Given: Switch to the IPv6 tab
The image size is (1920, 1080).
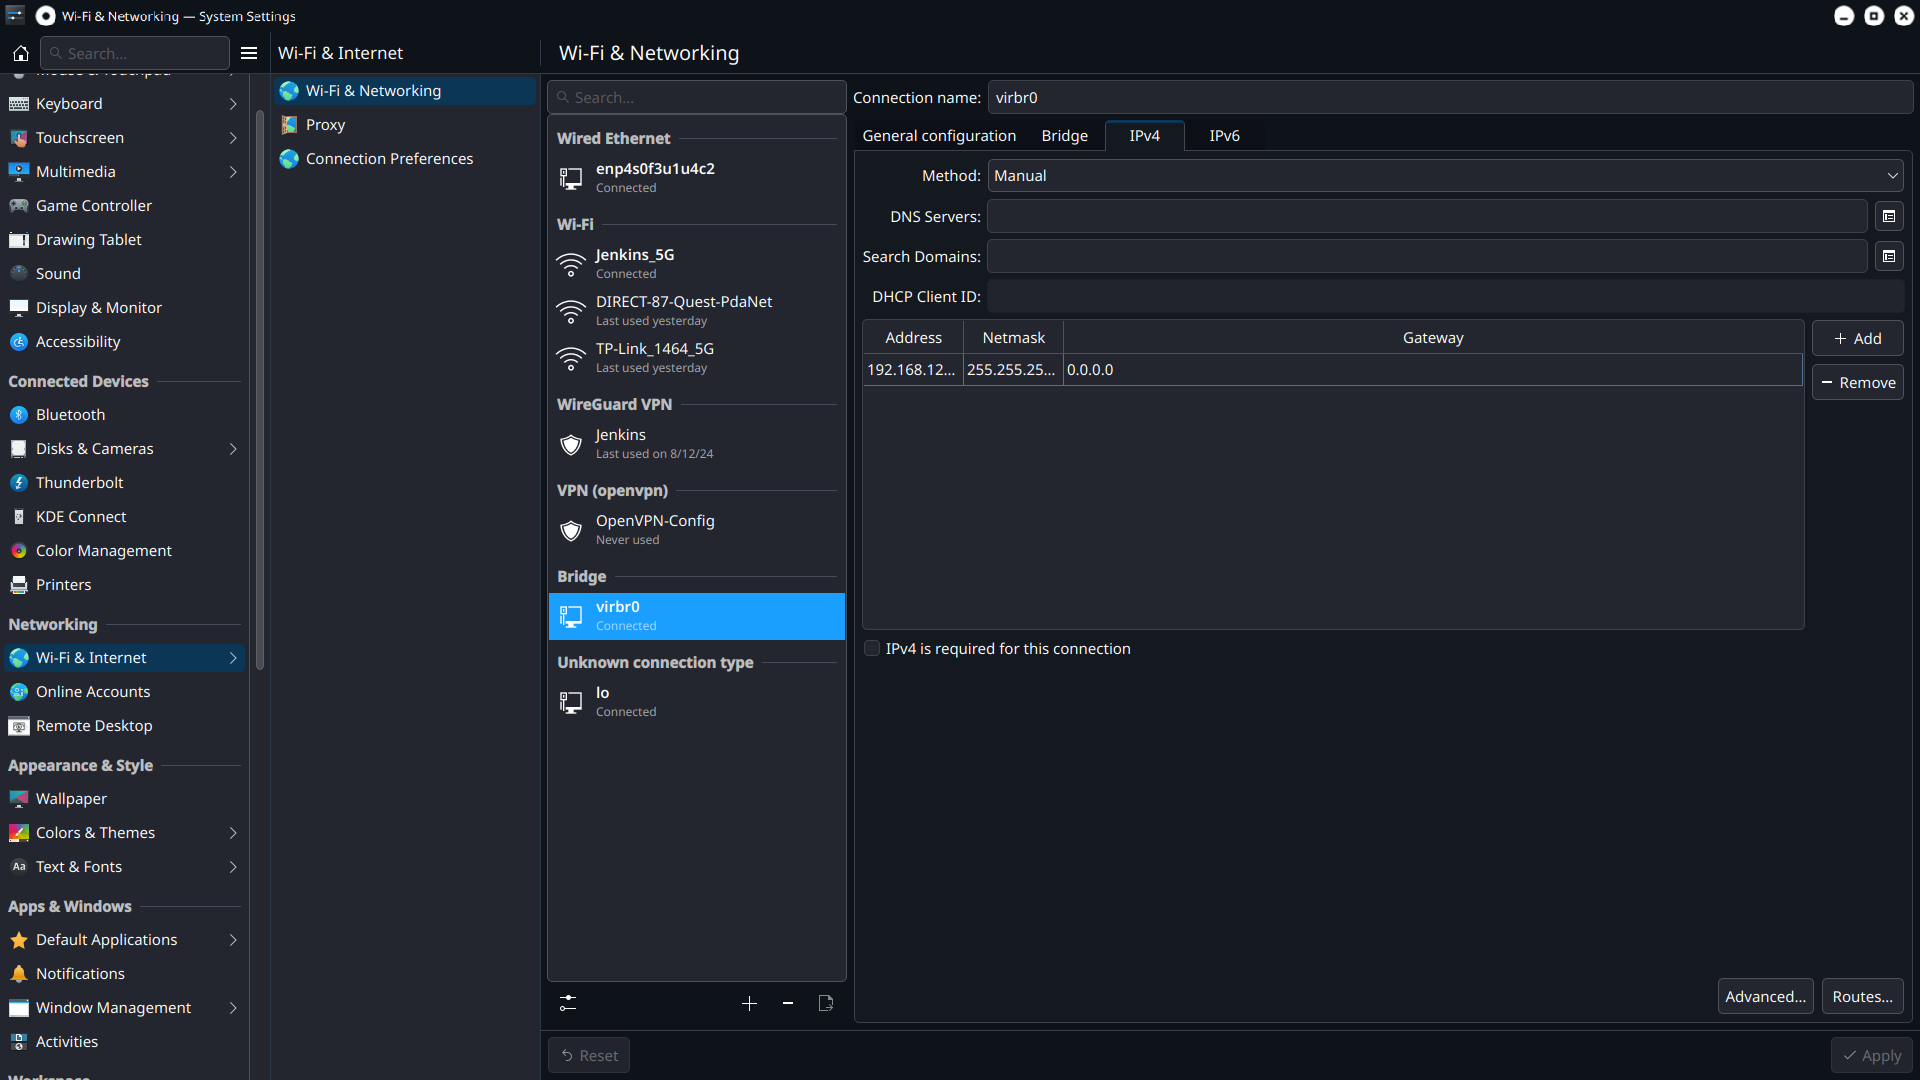Looking at the screenshot, I should [1224, 136].
